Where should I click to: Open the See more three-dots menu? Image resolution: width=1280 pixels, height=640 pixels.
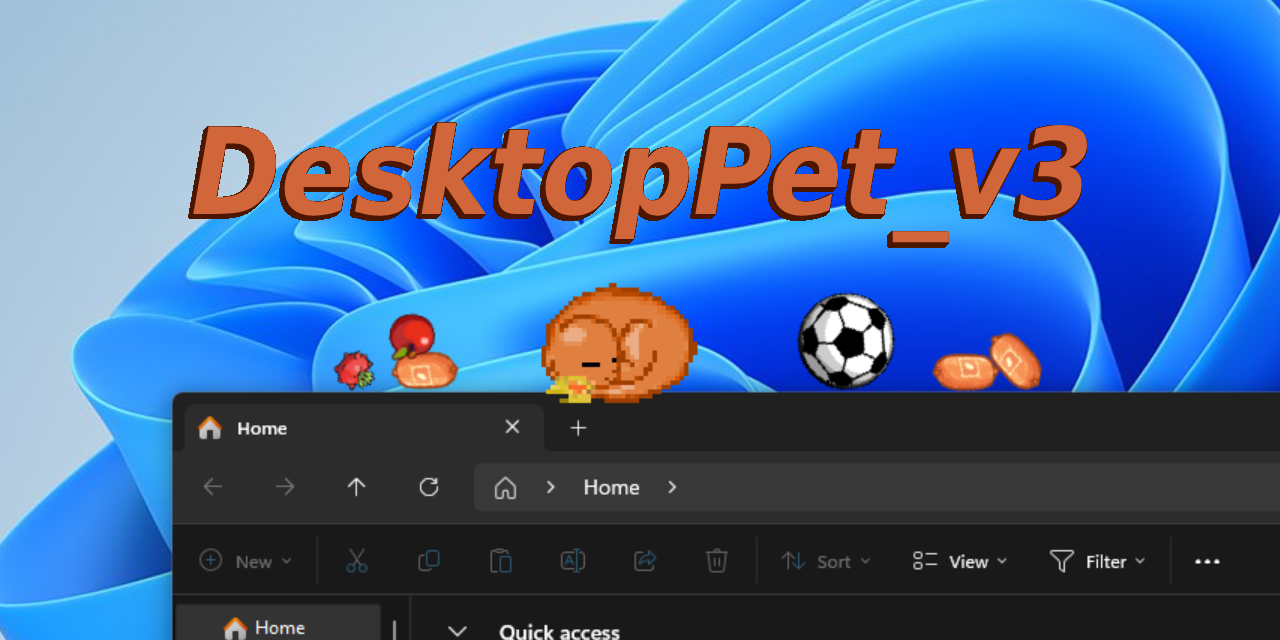pos(1208,562)
